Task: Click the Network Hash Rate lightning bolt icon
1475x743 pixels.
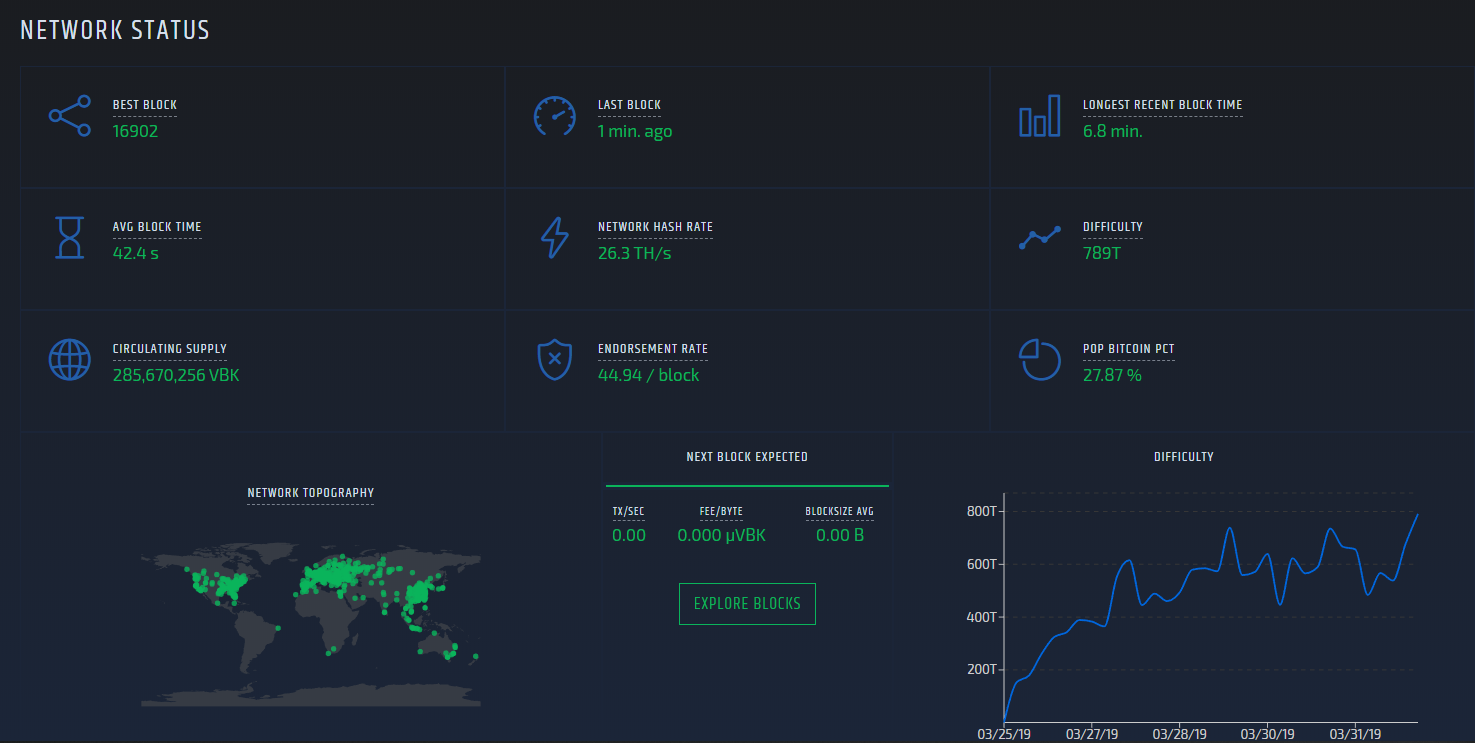Action: (x=554, y=238)
